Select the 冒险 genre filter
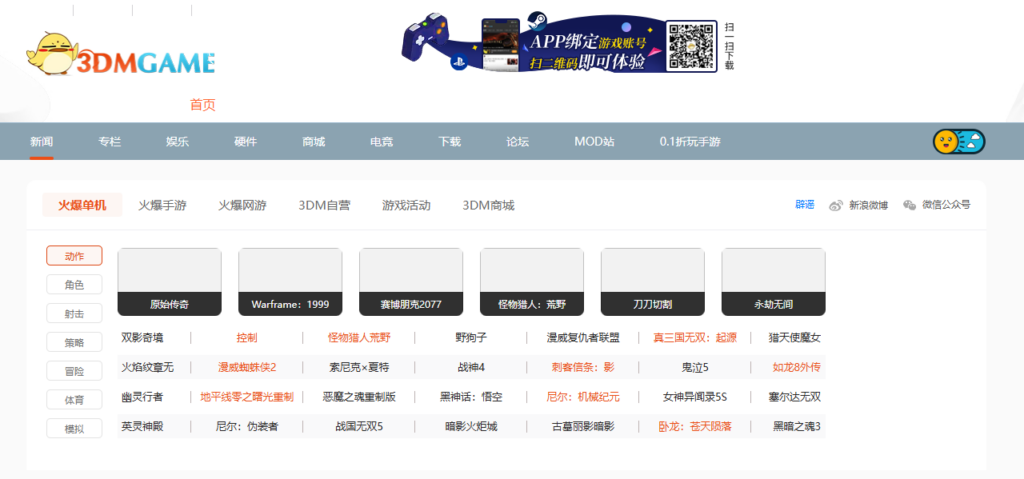This screenshot has width=1024, height=479. [x=74, y=371]
